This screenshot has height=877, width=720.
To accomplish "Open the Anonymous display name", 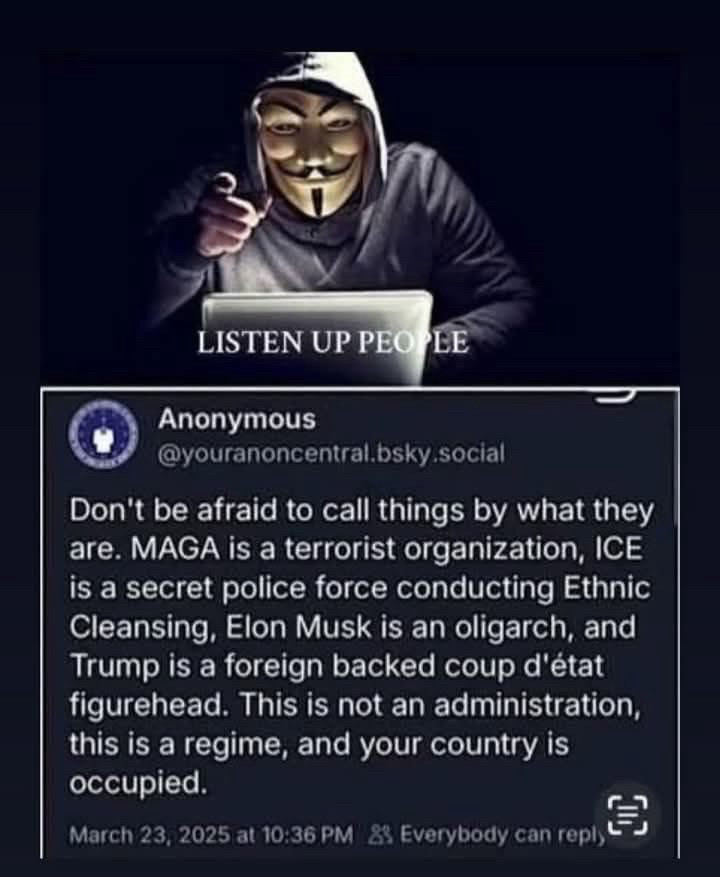I will (237, 419).
